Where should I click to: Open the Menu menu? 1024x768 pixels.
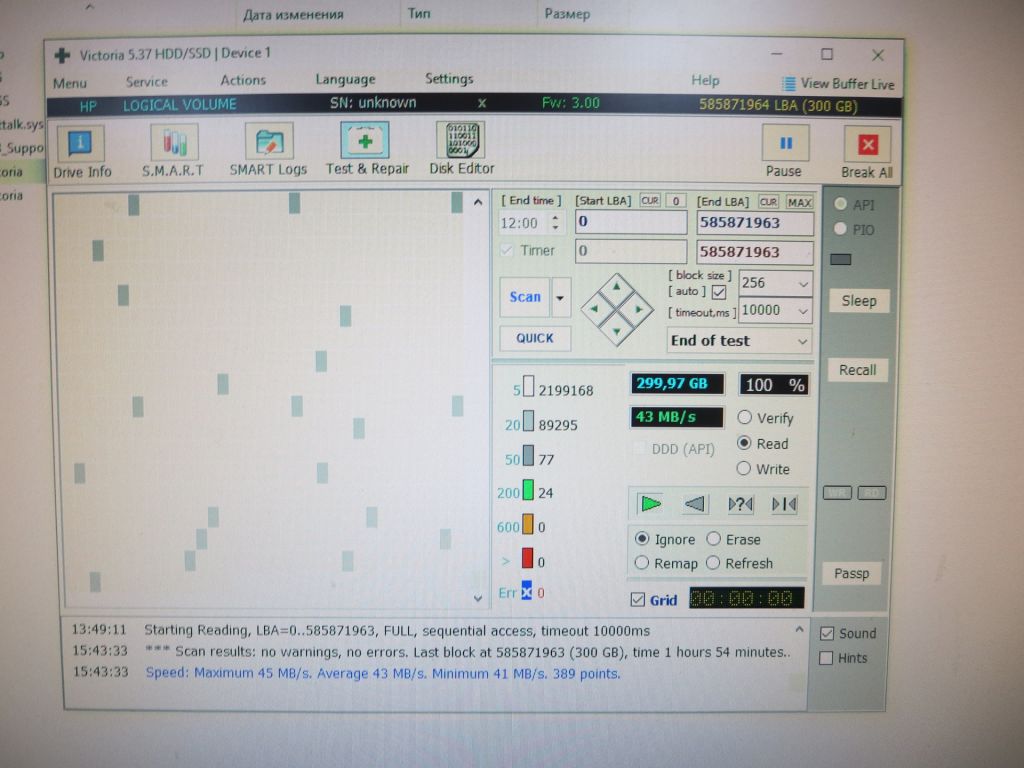click(70, 83)
